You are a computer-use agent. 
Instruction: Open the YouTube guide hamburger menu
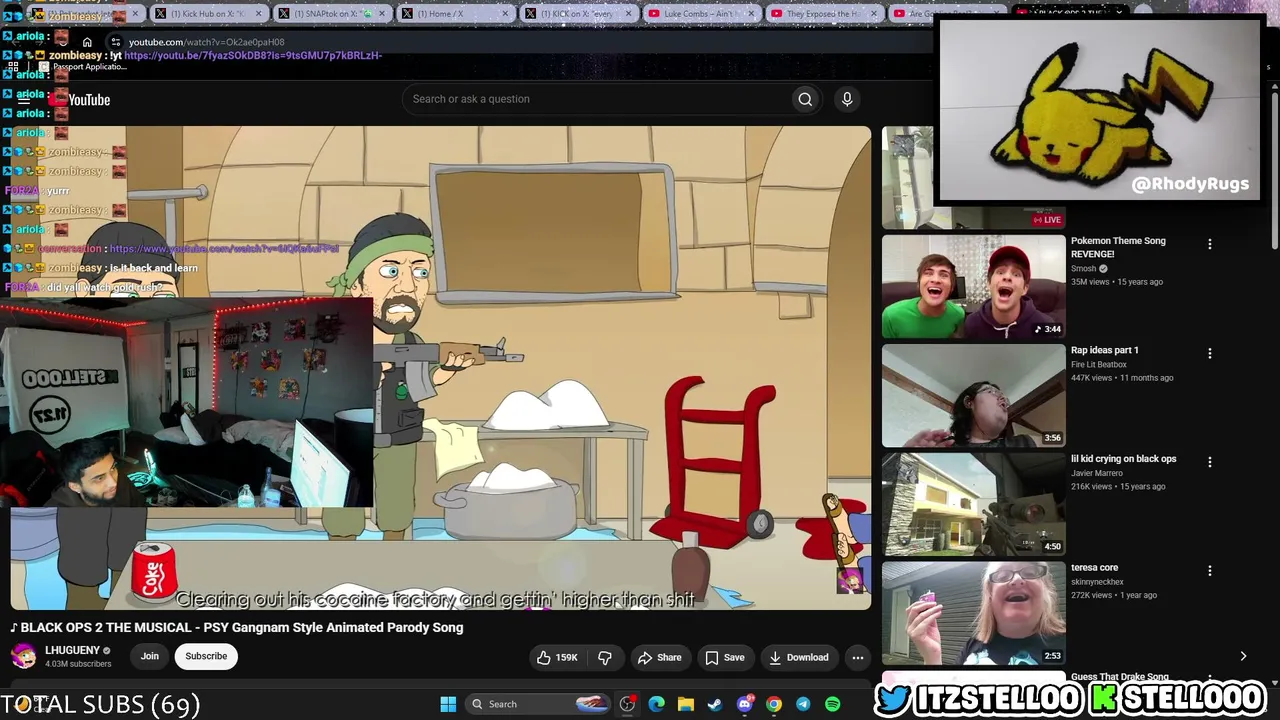pos(23,99)
